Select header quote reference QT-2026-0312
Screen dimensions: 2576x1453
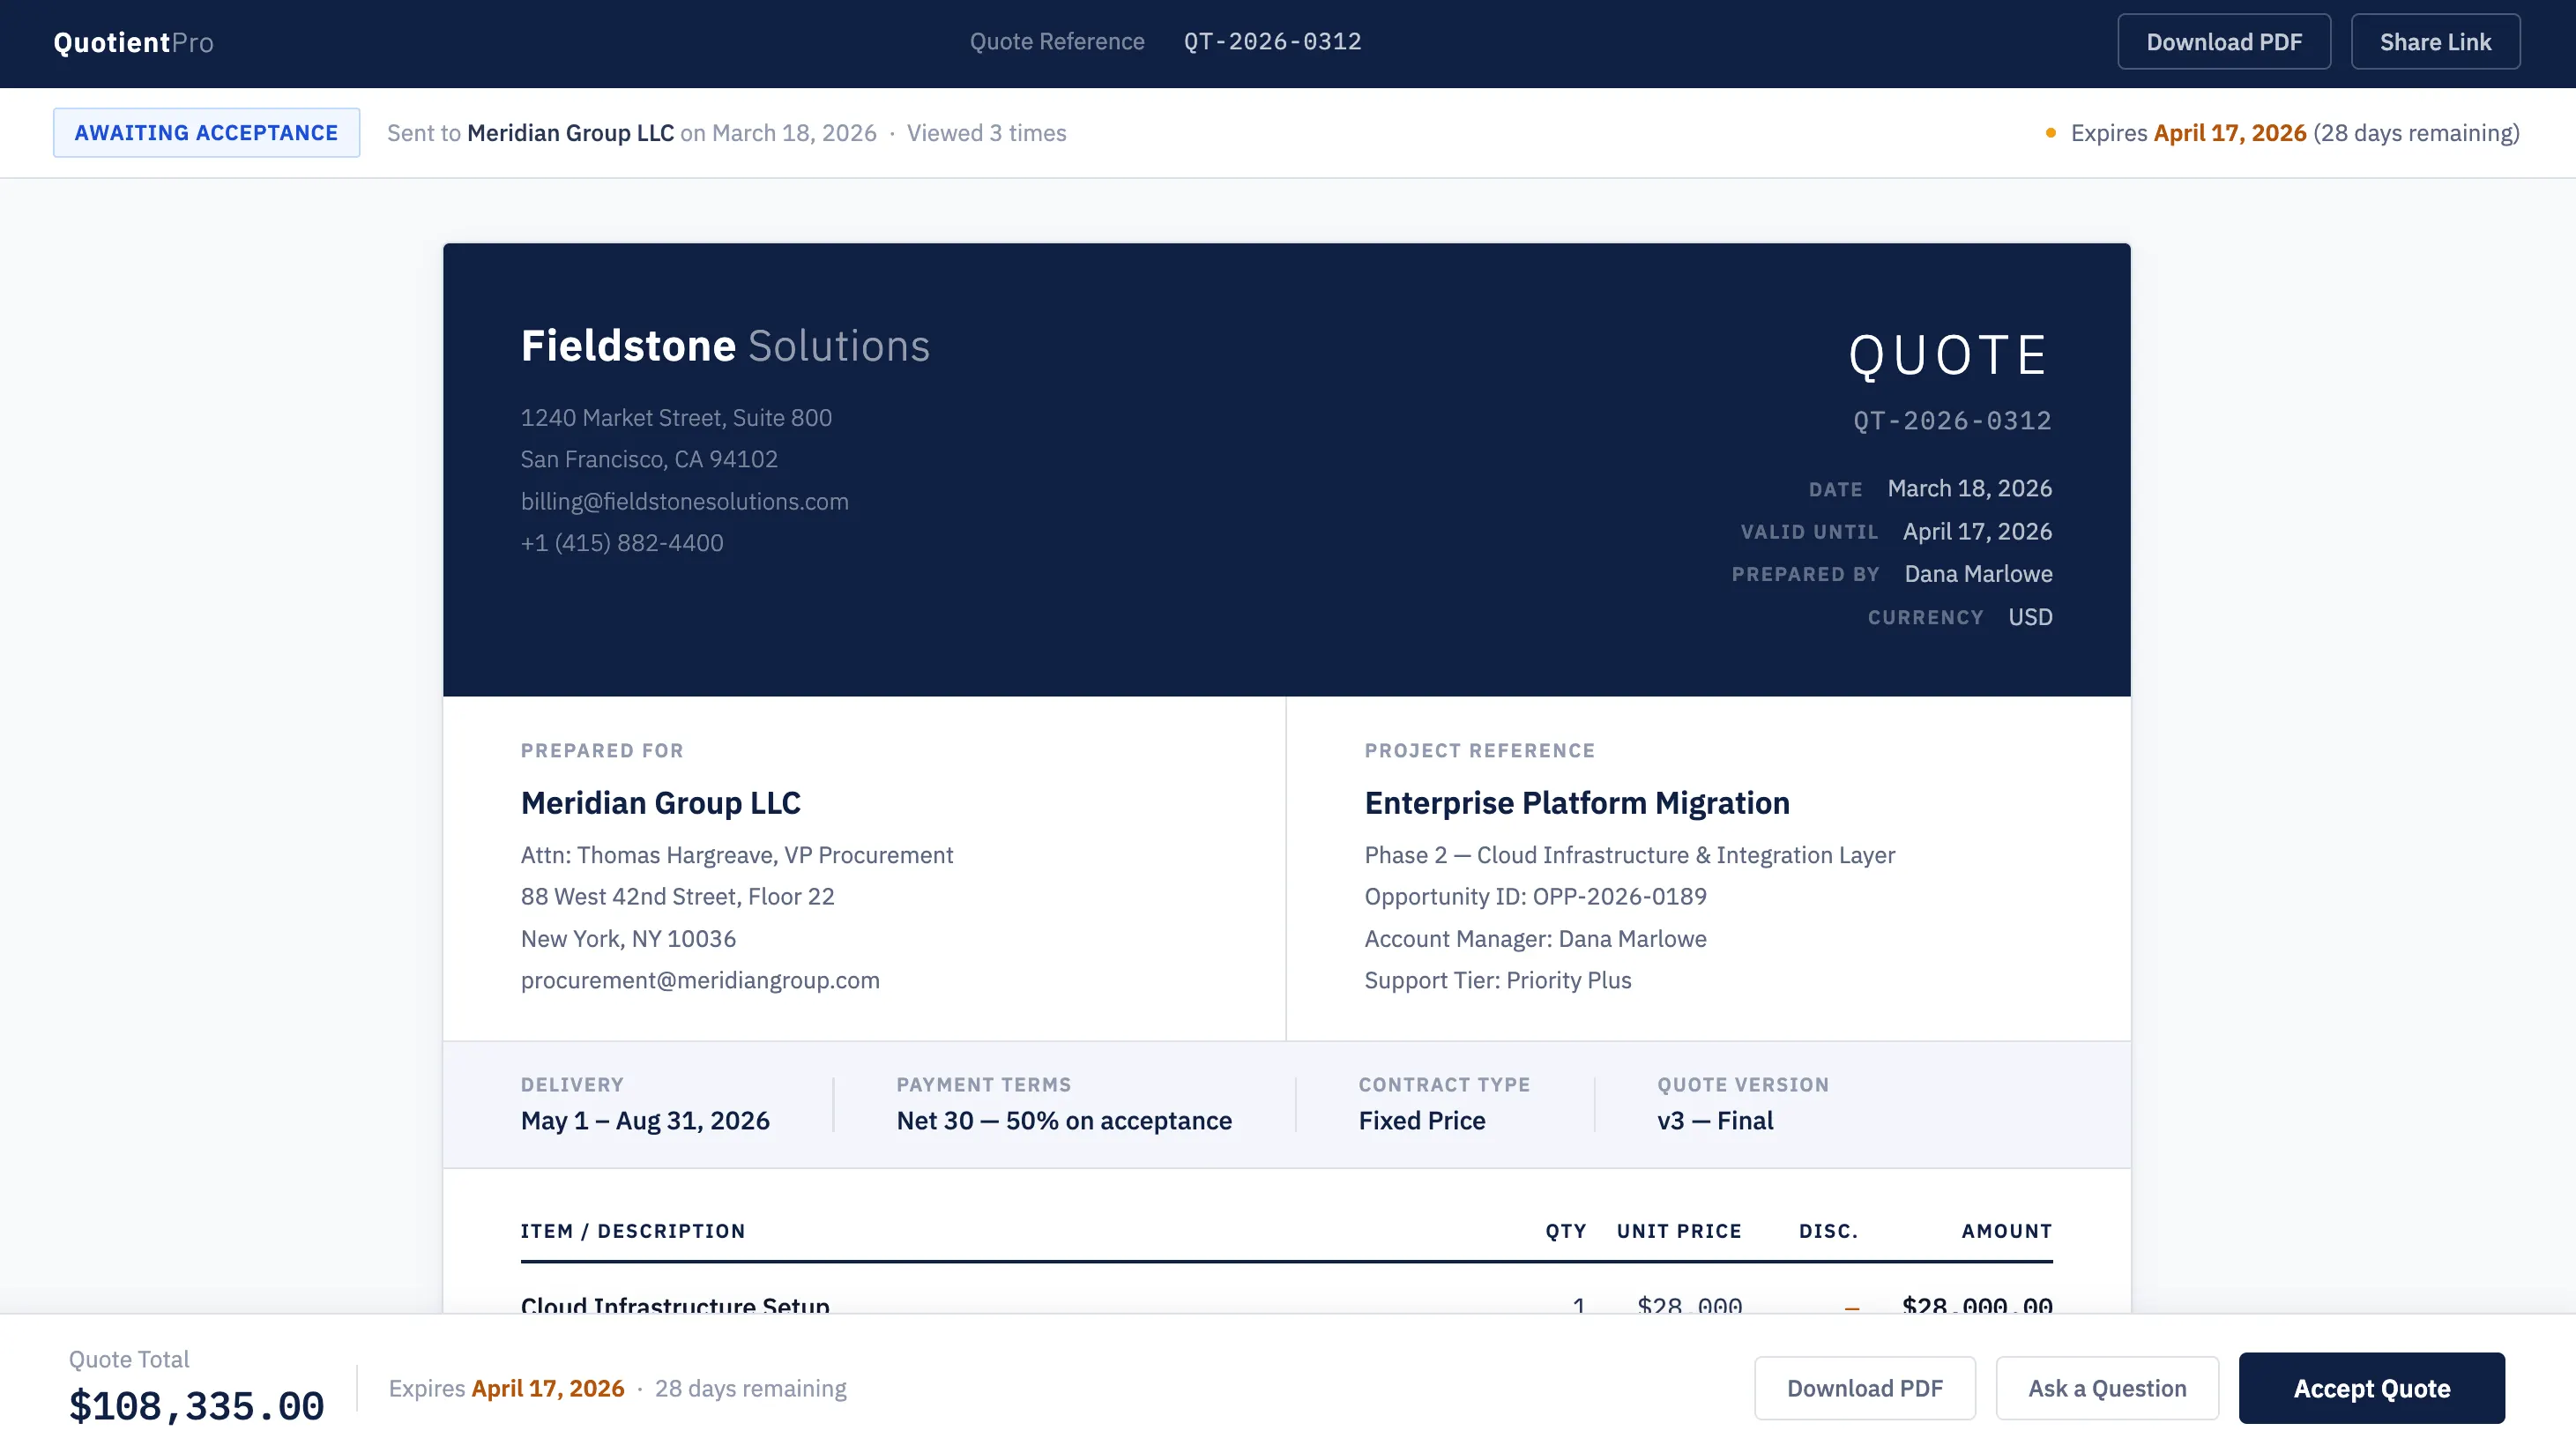[x=1273, y=42]
